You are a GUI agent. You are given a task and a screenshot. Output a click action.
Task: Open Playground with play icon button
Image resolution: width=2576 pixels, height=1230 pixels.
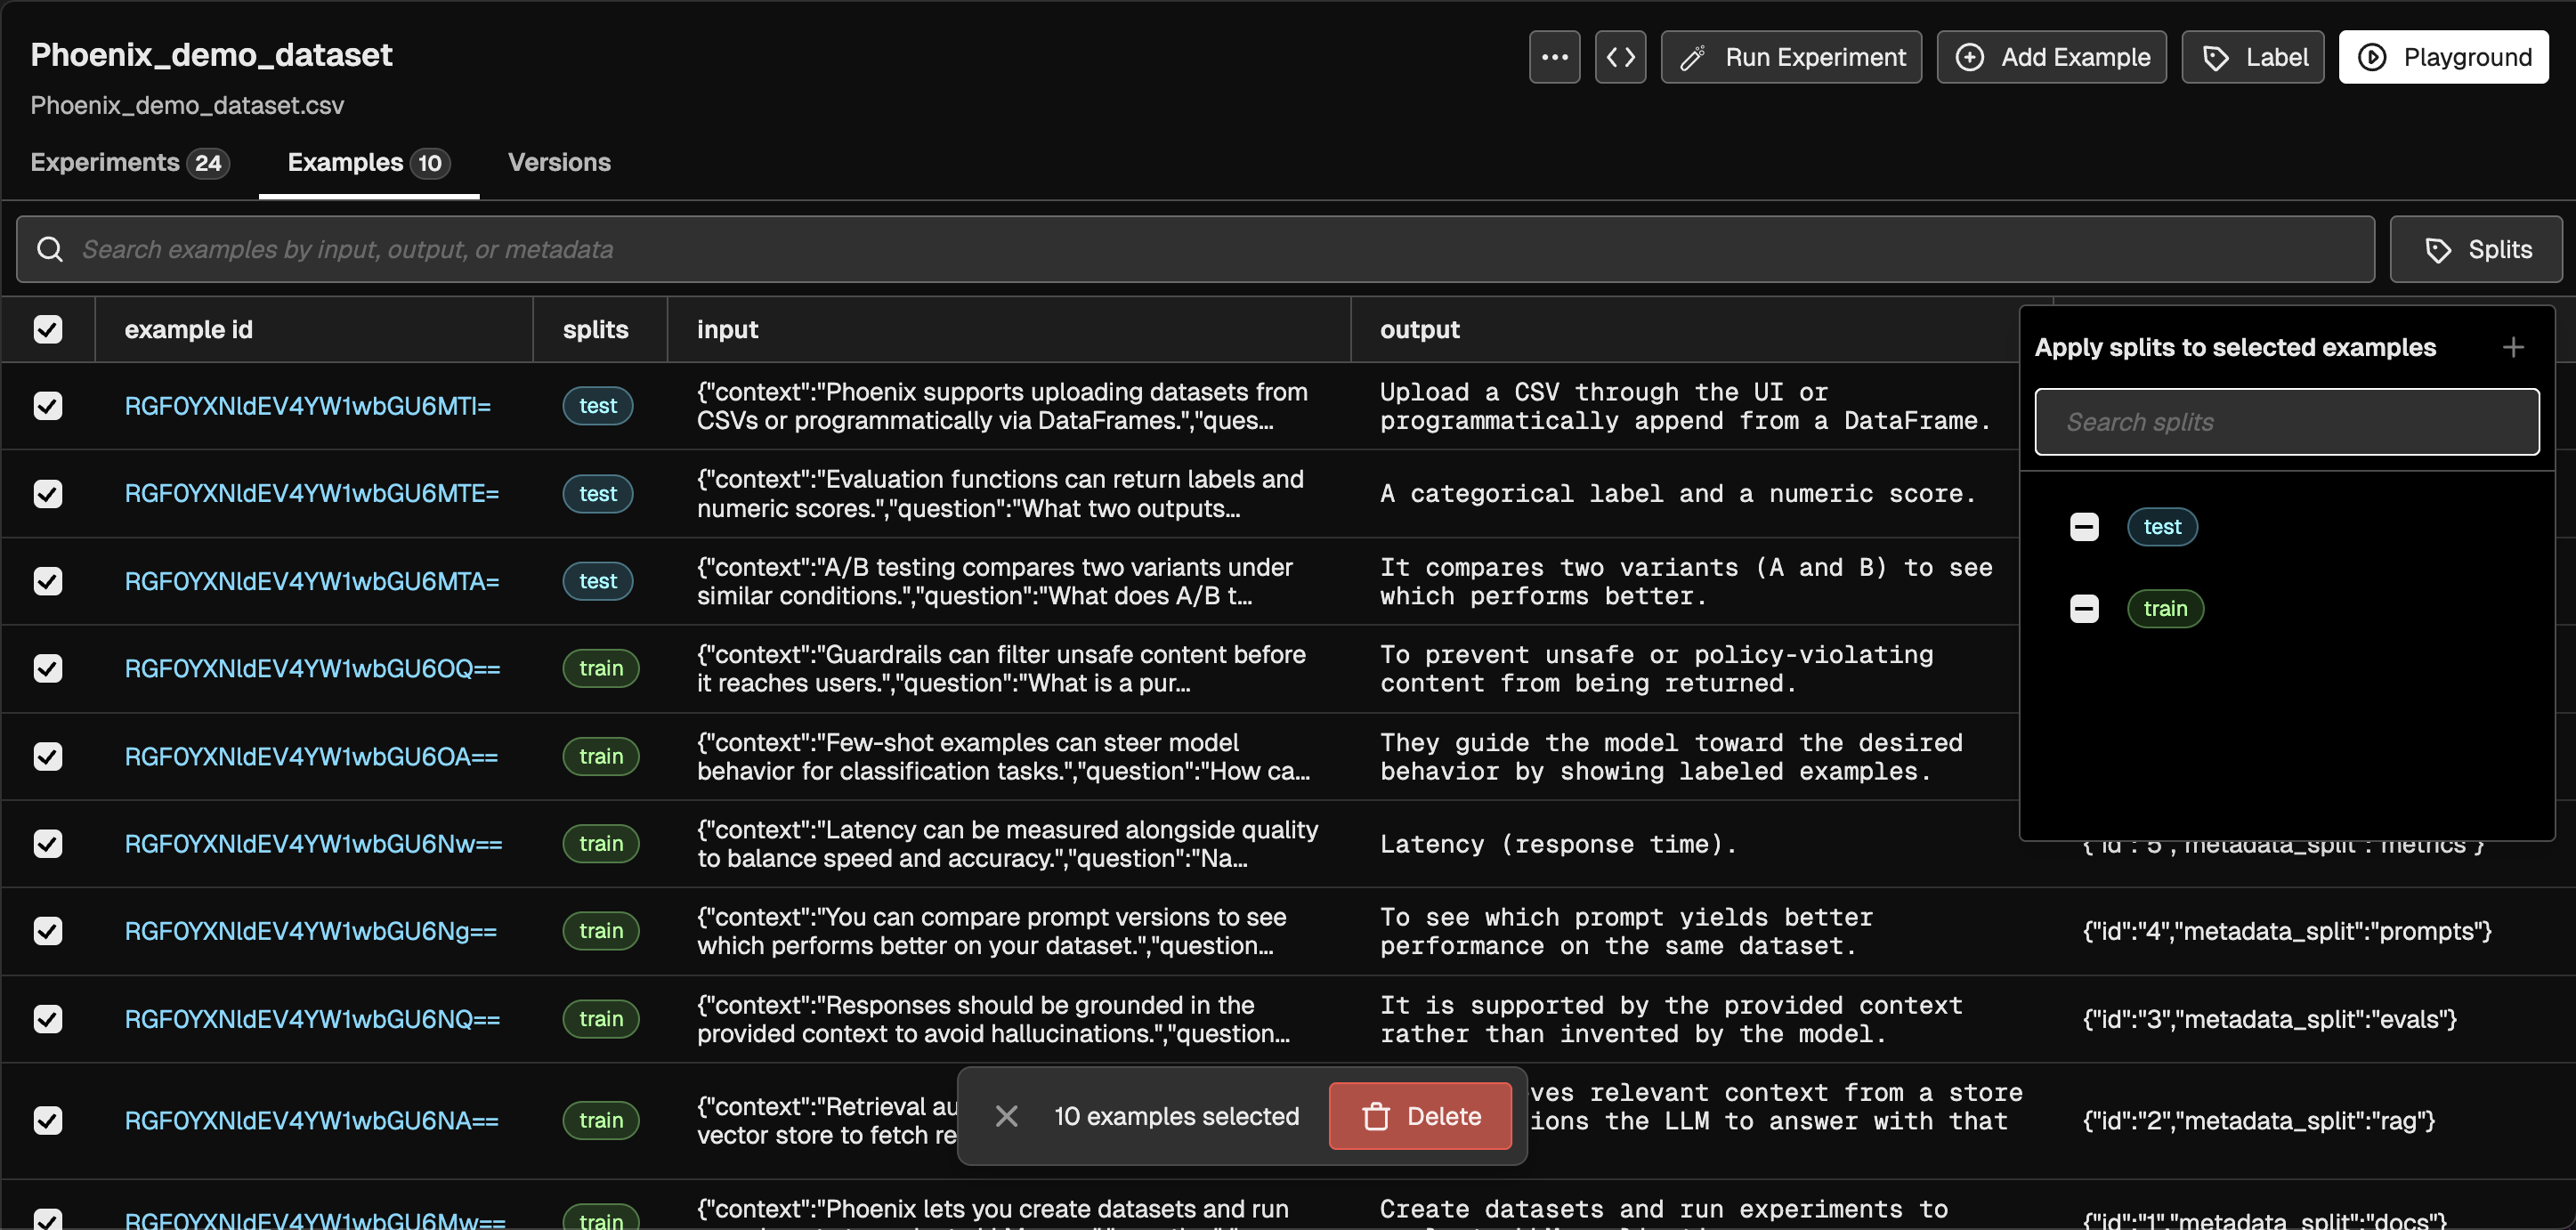click(2443, 57)
